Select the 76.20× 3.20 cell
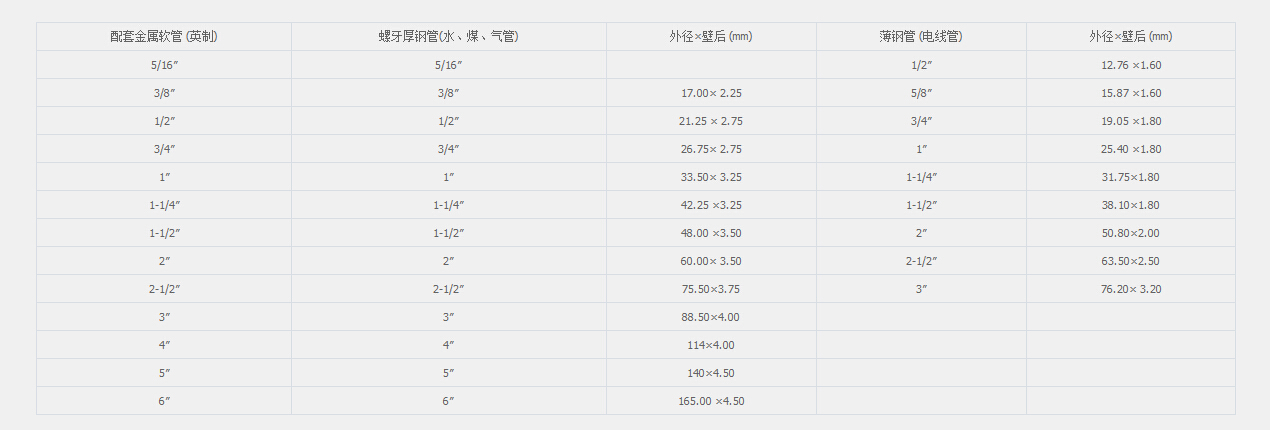 1131,289
